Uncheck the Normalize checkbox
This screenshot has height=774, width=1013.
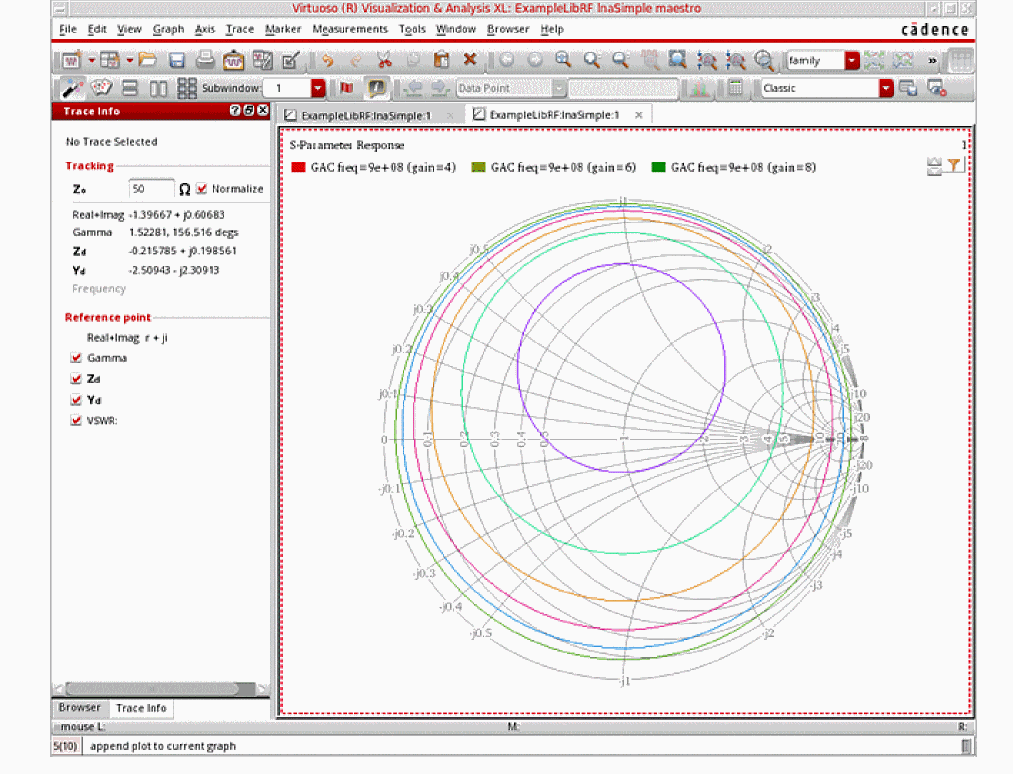(x=202, y=188)
